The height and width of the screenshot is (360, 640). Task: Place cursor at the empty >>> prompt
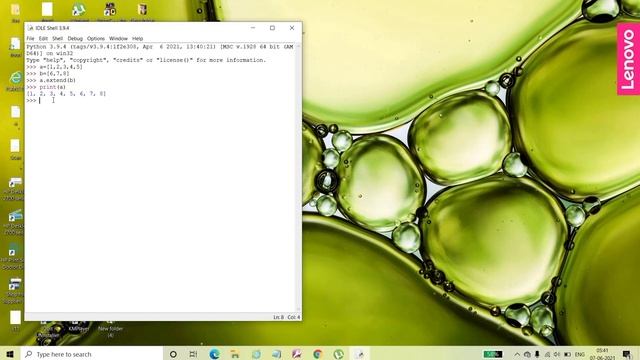point(40,100)
